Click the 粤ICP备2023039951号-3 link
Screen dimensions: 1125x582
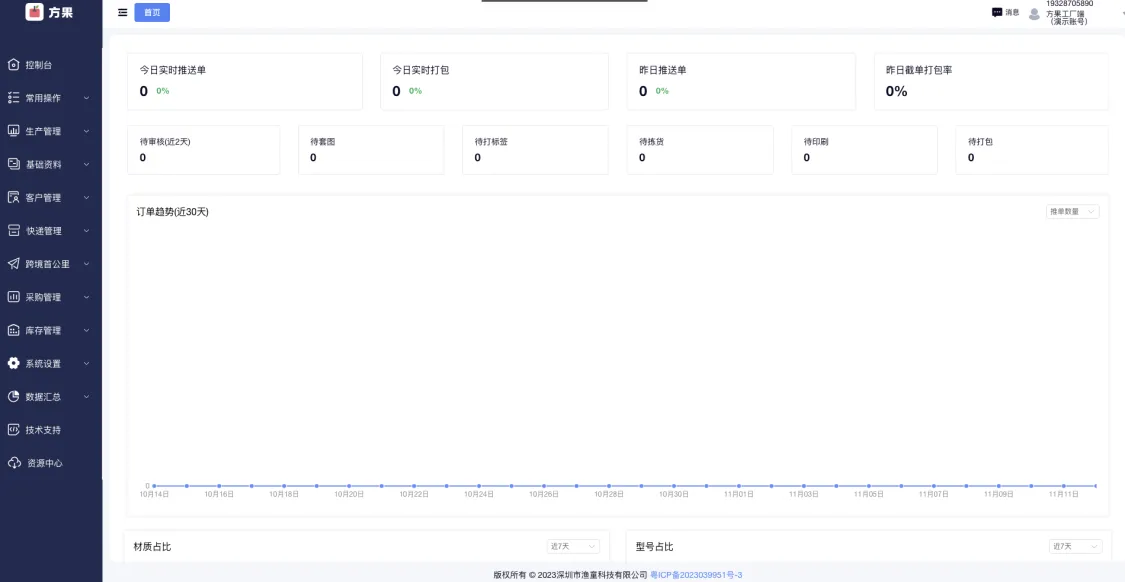(696, 575)
